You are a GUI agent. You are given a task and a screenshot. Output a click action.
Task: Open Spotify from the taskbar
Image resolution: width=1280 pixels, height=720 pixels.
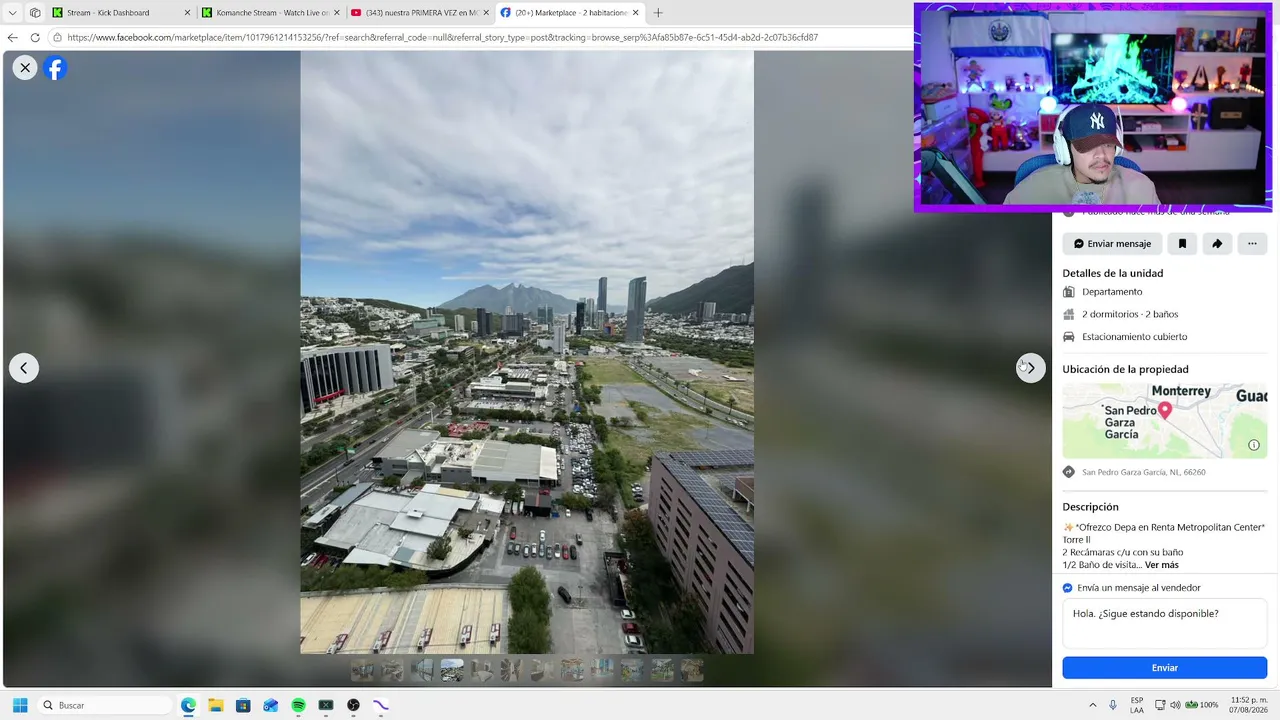pyautogui.click(x=298, y=705)
